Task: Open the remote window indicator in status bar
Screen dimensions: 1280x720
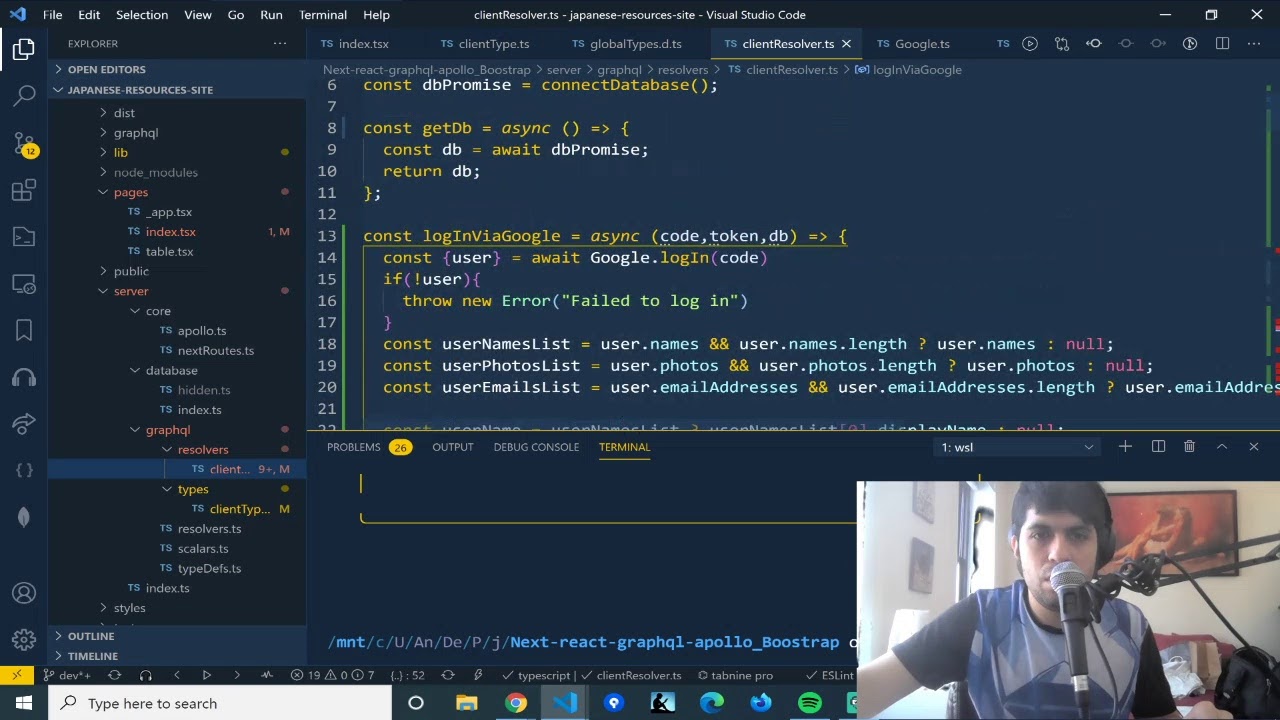Action: 17,675
